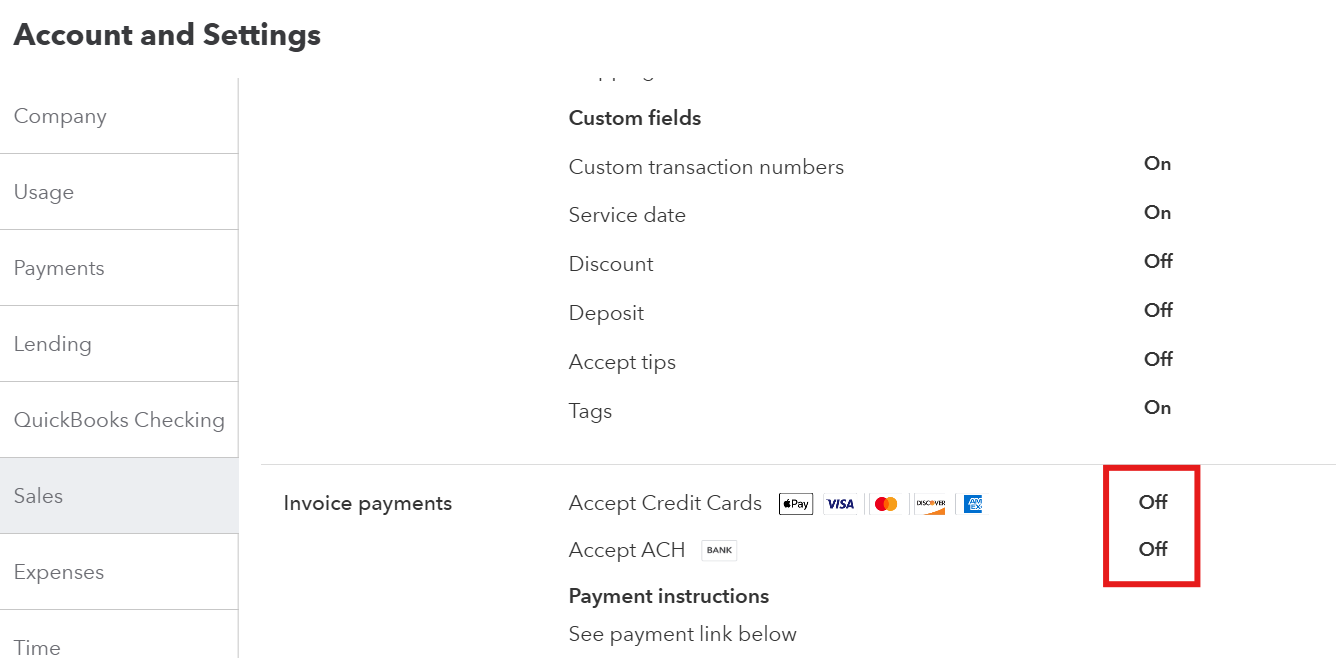Open the Payments settings section
Screen dimensions: 1336x658
coord(59,267)
